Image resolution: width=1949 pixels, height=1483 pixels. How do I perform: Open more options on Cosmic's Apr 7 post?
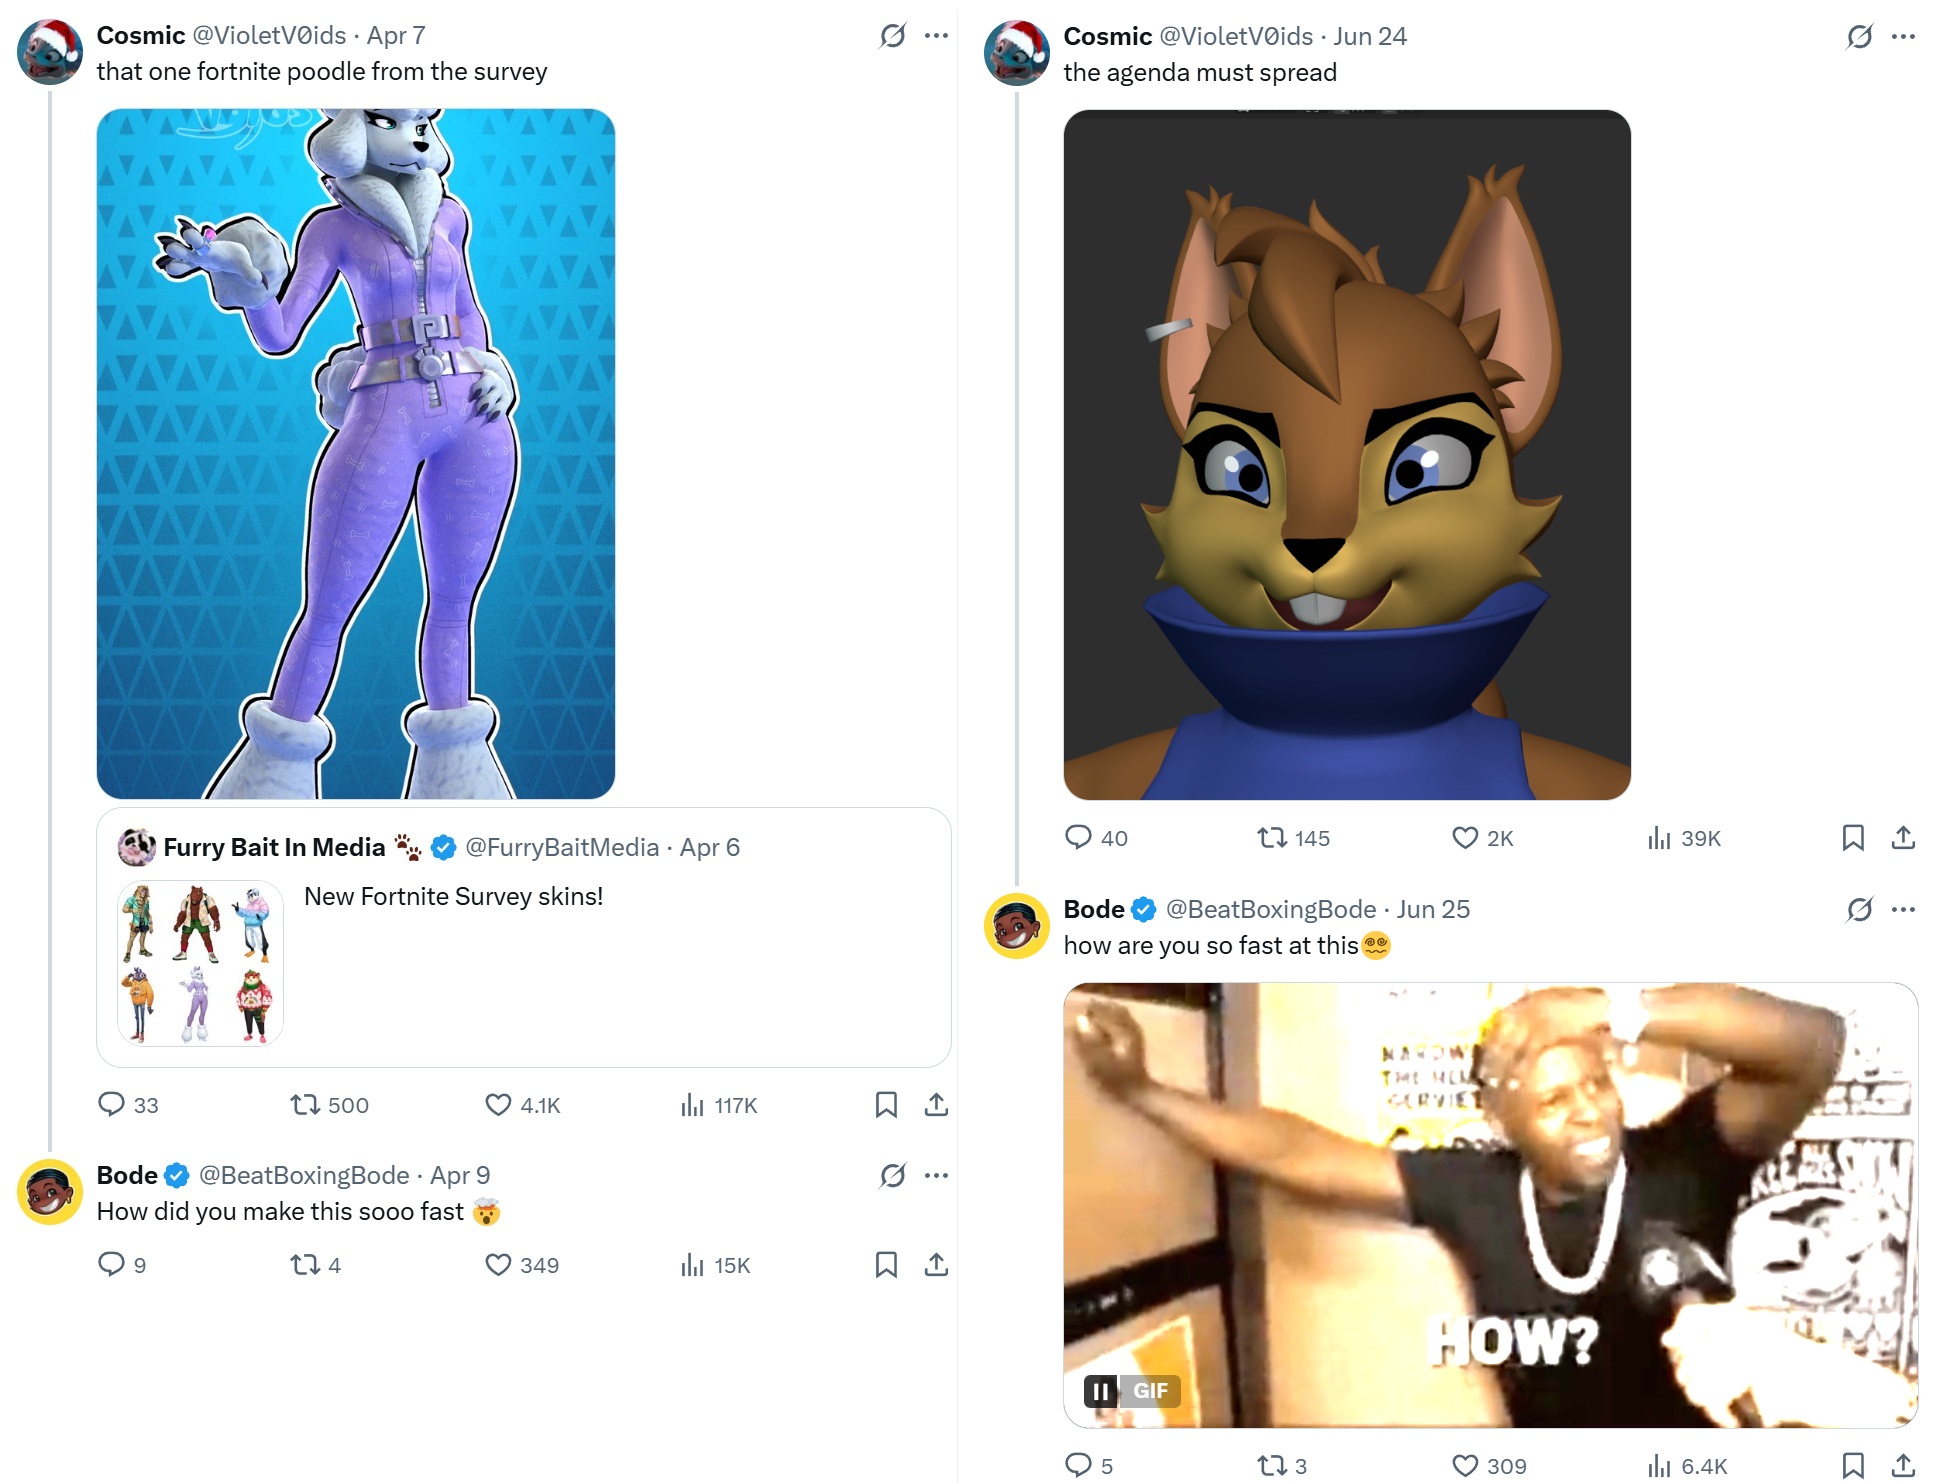(936, 36)
